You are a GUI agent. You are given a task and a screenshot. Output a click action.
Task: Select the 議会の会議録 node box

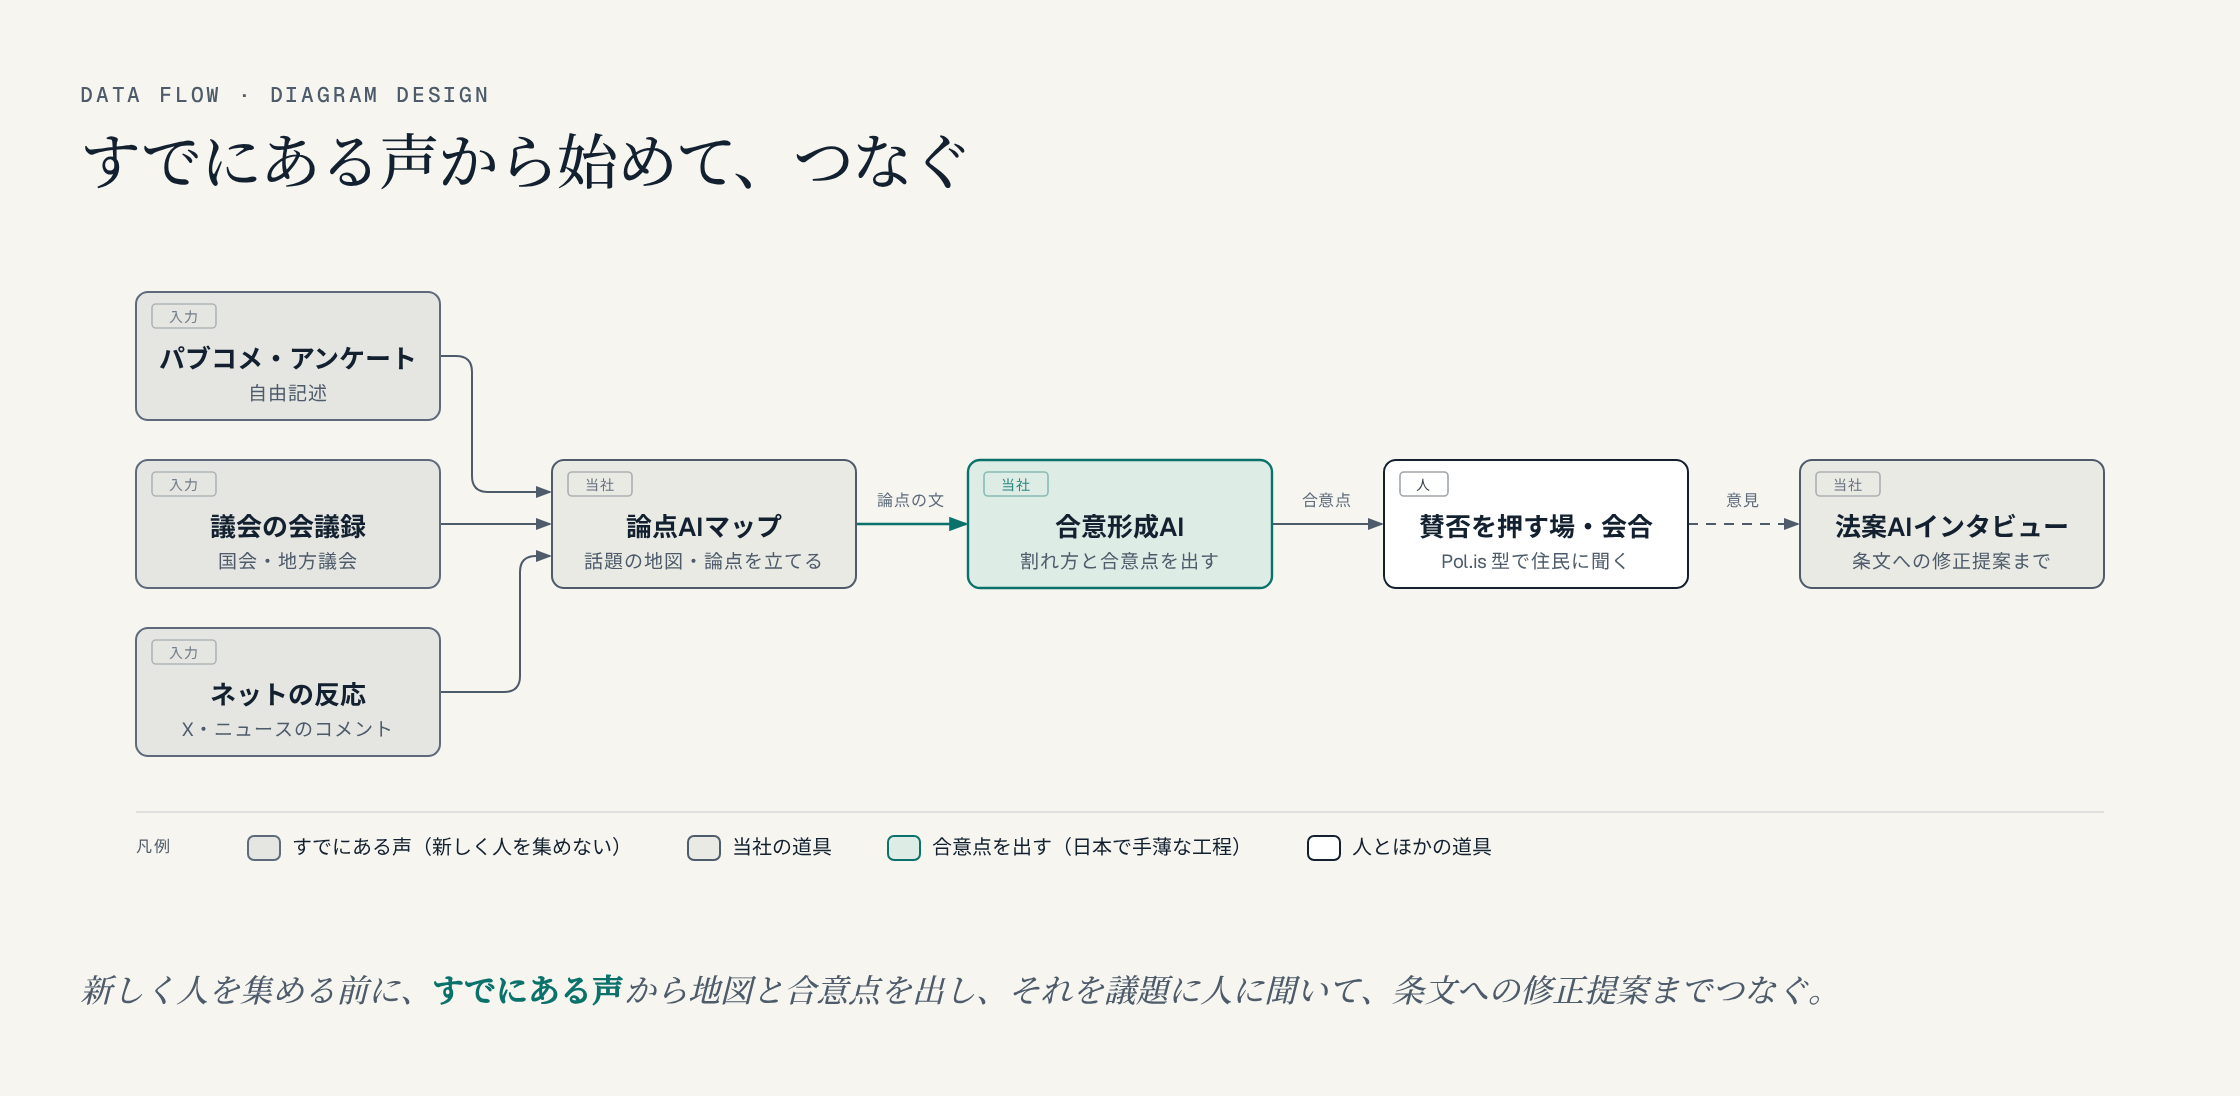pos(288,524)
